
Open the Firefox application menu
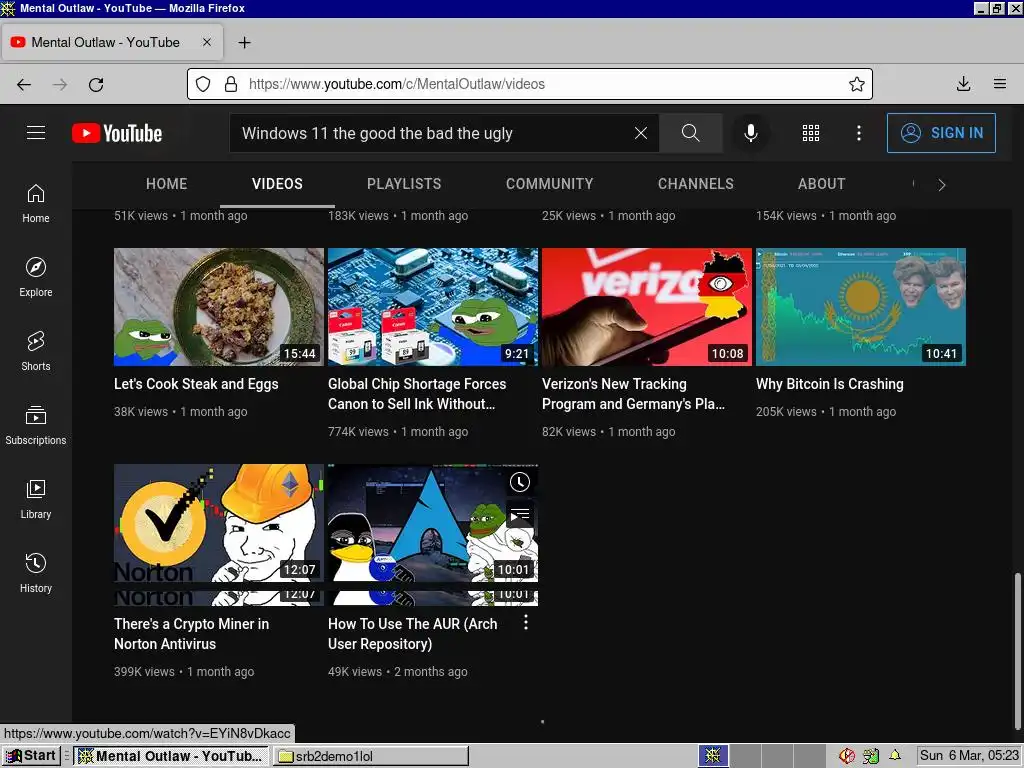click(x=1000, y=84)
